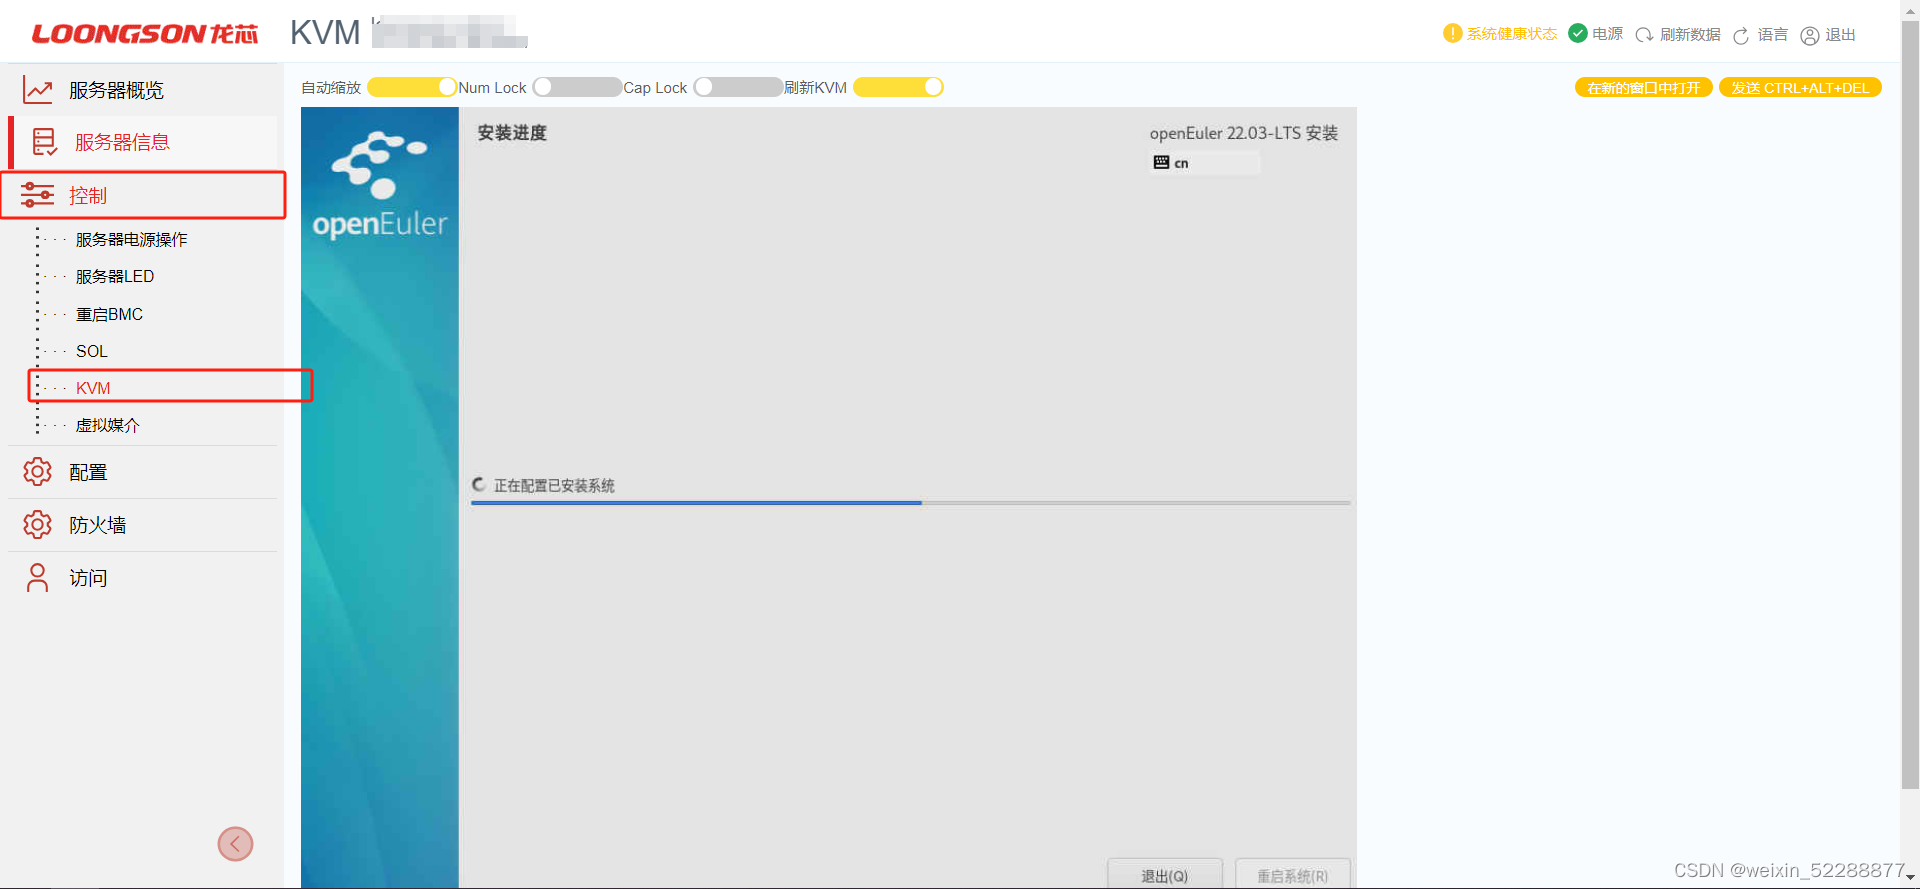Image resolution: width=1920 pixels, height=889 pixels.
Task: Click the green power status icon
Action: [x=1578, y=33]
